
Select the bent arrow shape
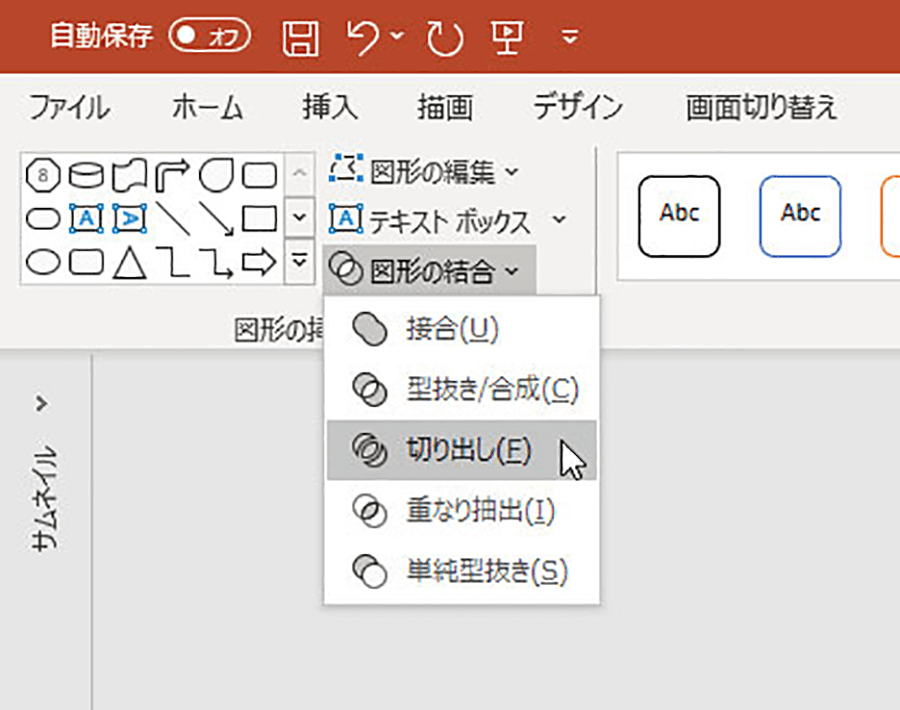pos(172,174)
